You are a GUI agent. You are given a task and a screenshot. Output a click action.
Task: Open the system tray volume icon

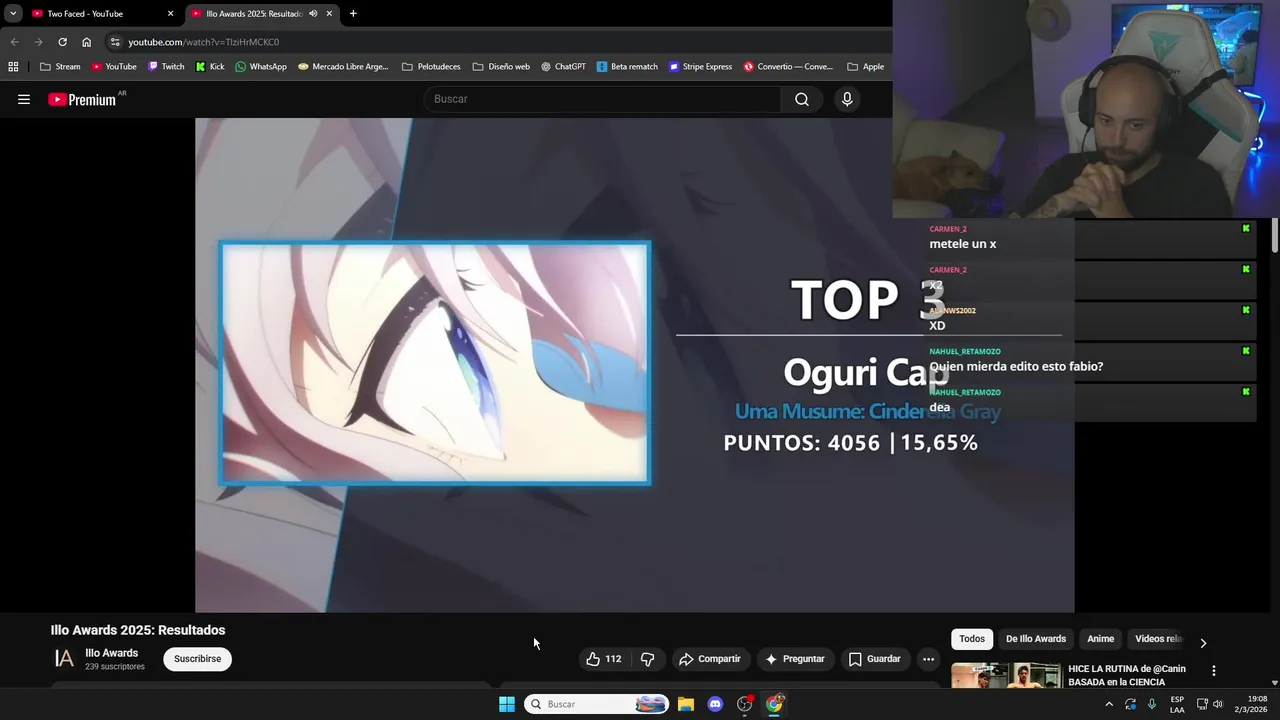click(x=1217, y=704)
